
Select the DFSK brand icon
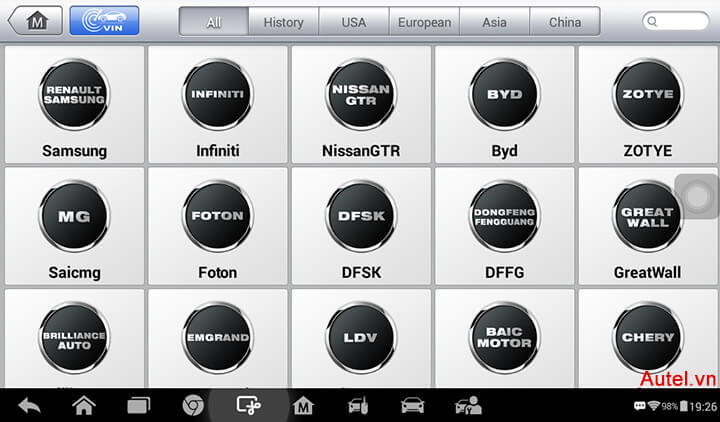click(x=361, y=216)
